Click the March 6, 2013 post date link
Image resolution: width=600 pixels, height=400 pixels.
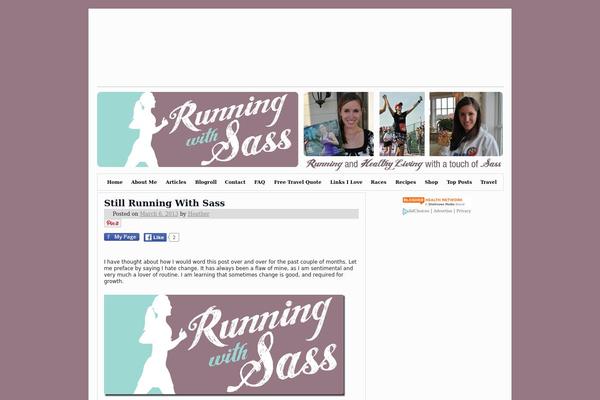pyautogui.click(x=159, y=214)
